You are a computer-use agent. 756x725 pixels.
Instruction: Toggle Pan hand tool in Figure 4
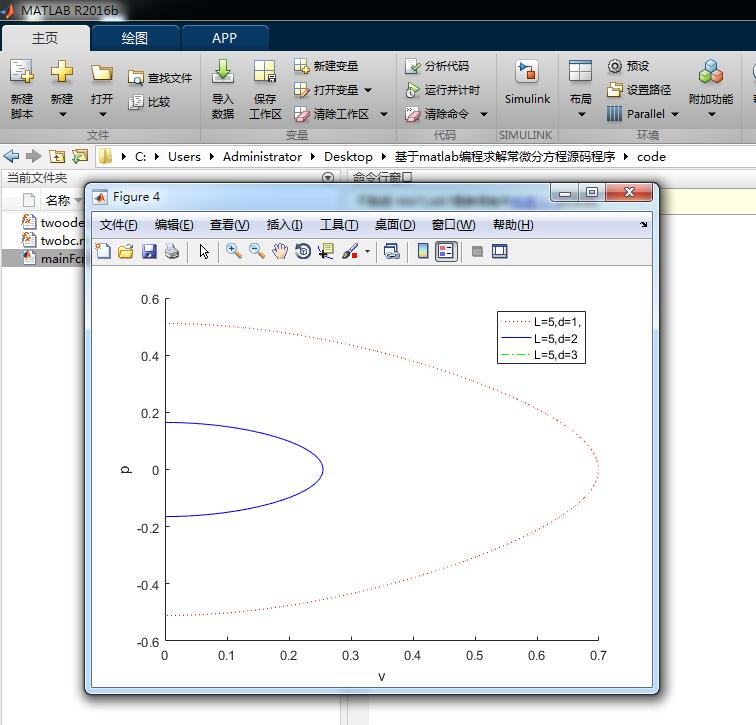pyautogui.click(x=280, y=251)
